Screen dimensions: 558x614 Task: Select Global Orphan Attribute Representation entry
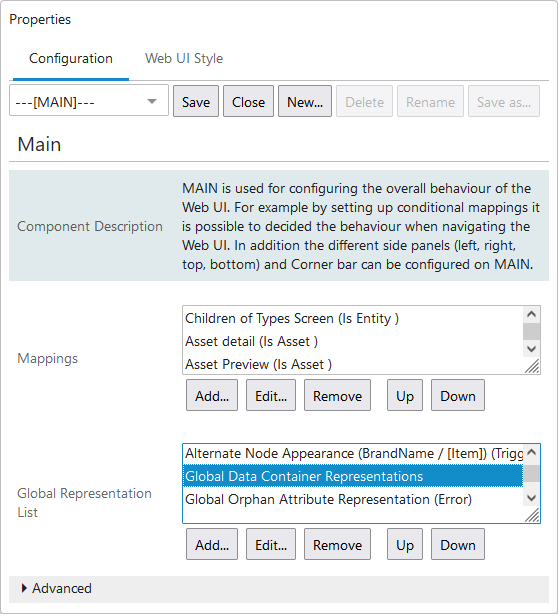pyautogui.click(x=353, y=499)
